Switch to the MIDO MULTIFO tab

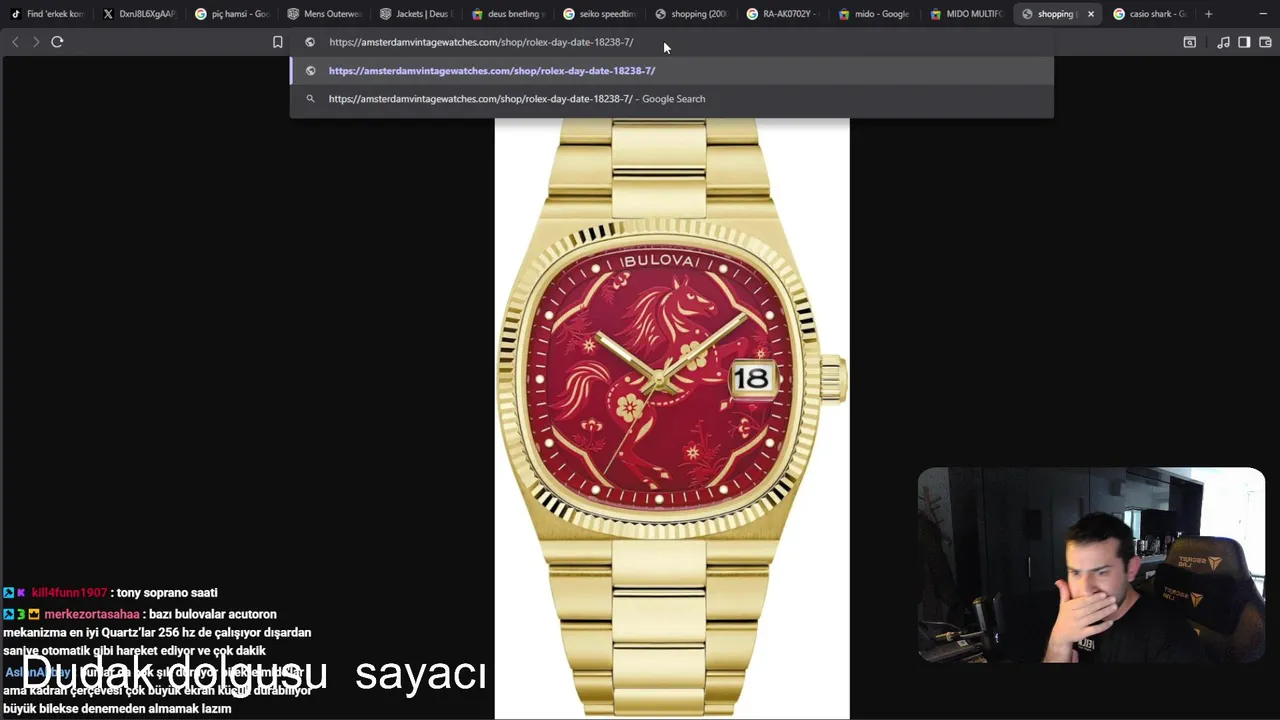(967, 14)
